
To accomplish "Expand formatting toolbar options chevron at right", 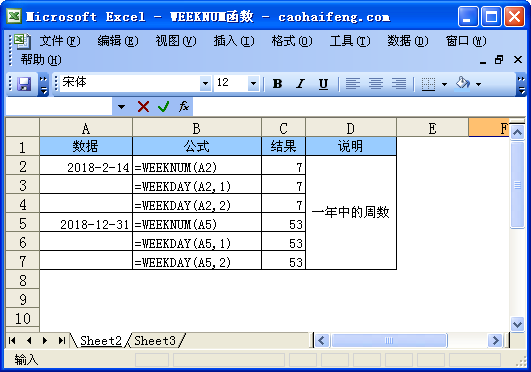I will [x=522, y=85].
